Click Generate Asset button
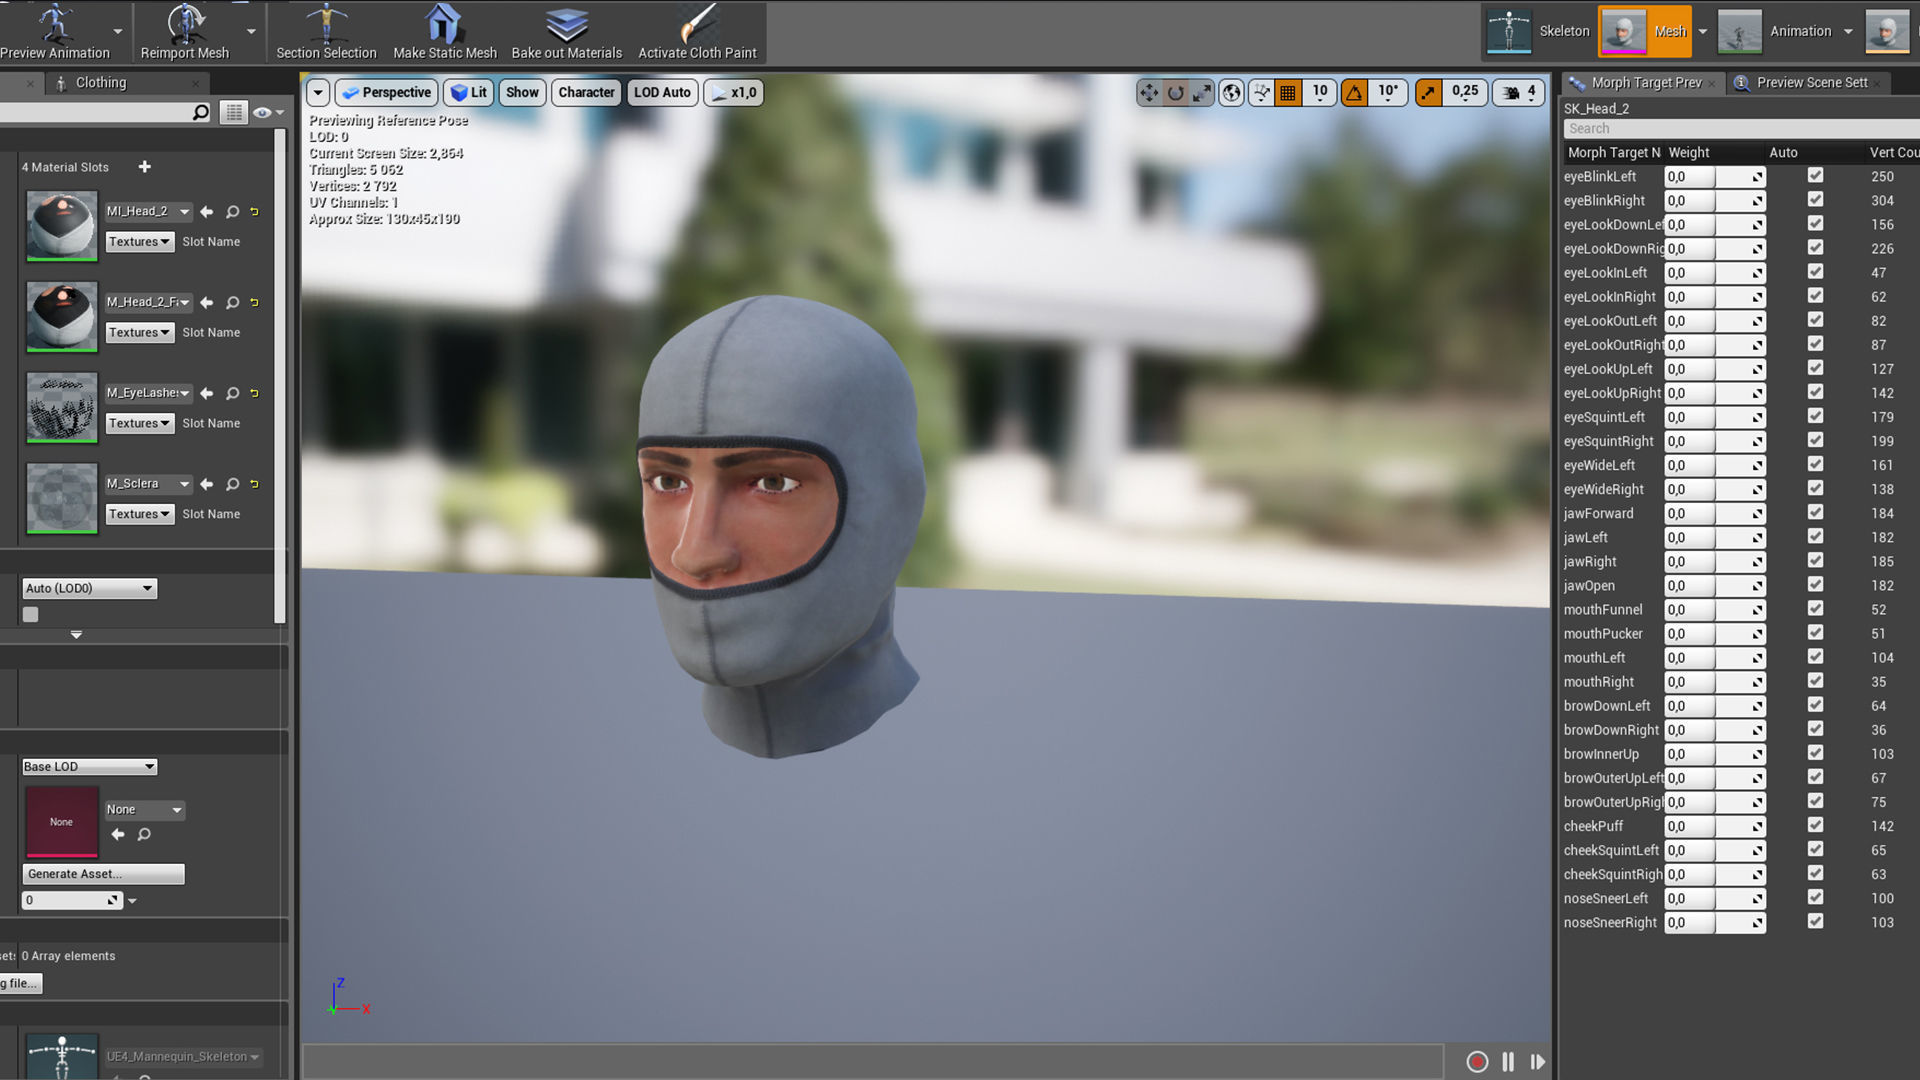 [x=103, y=874]
